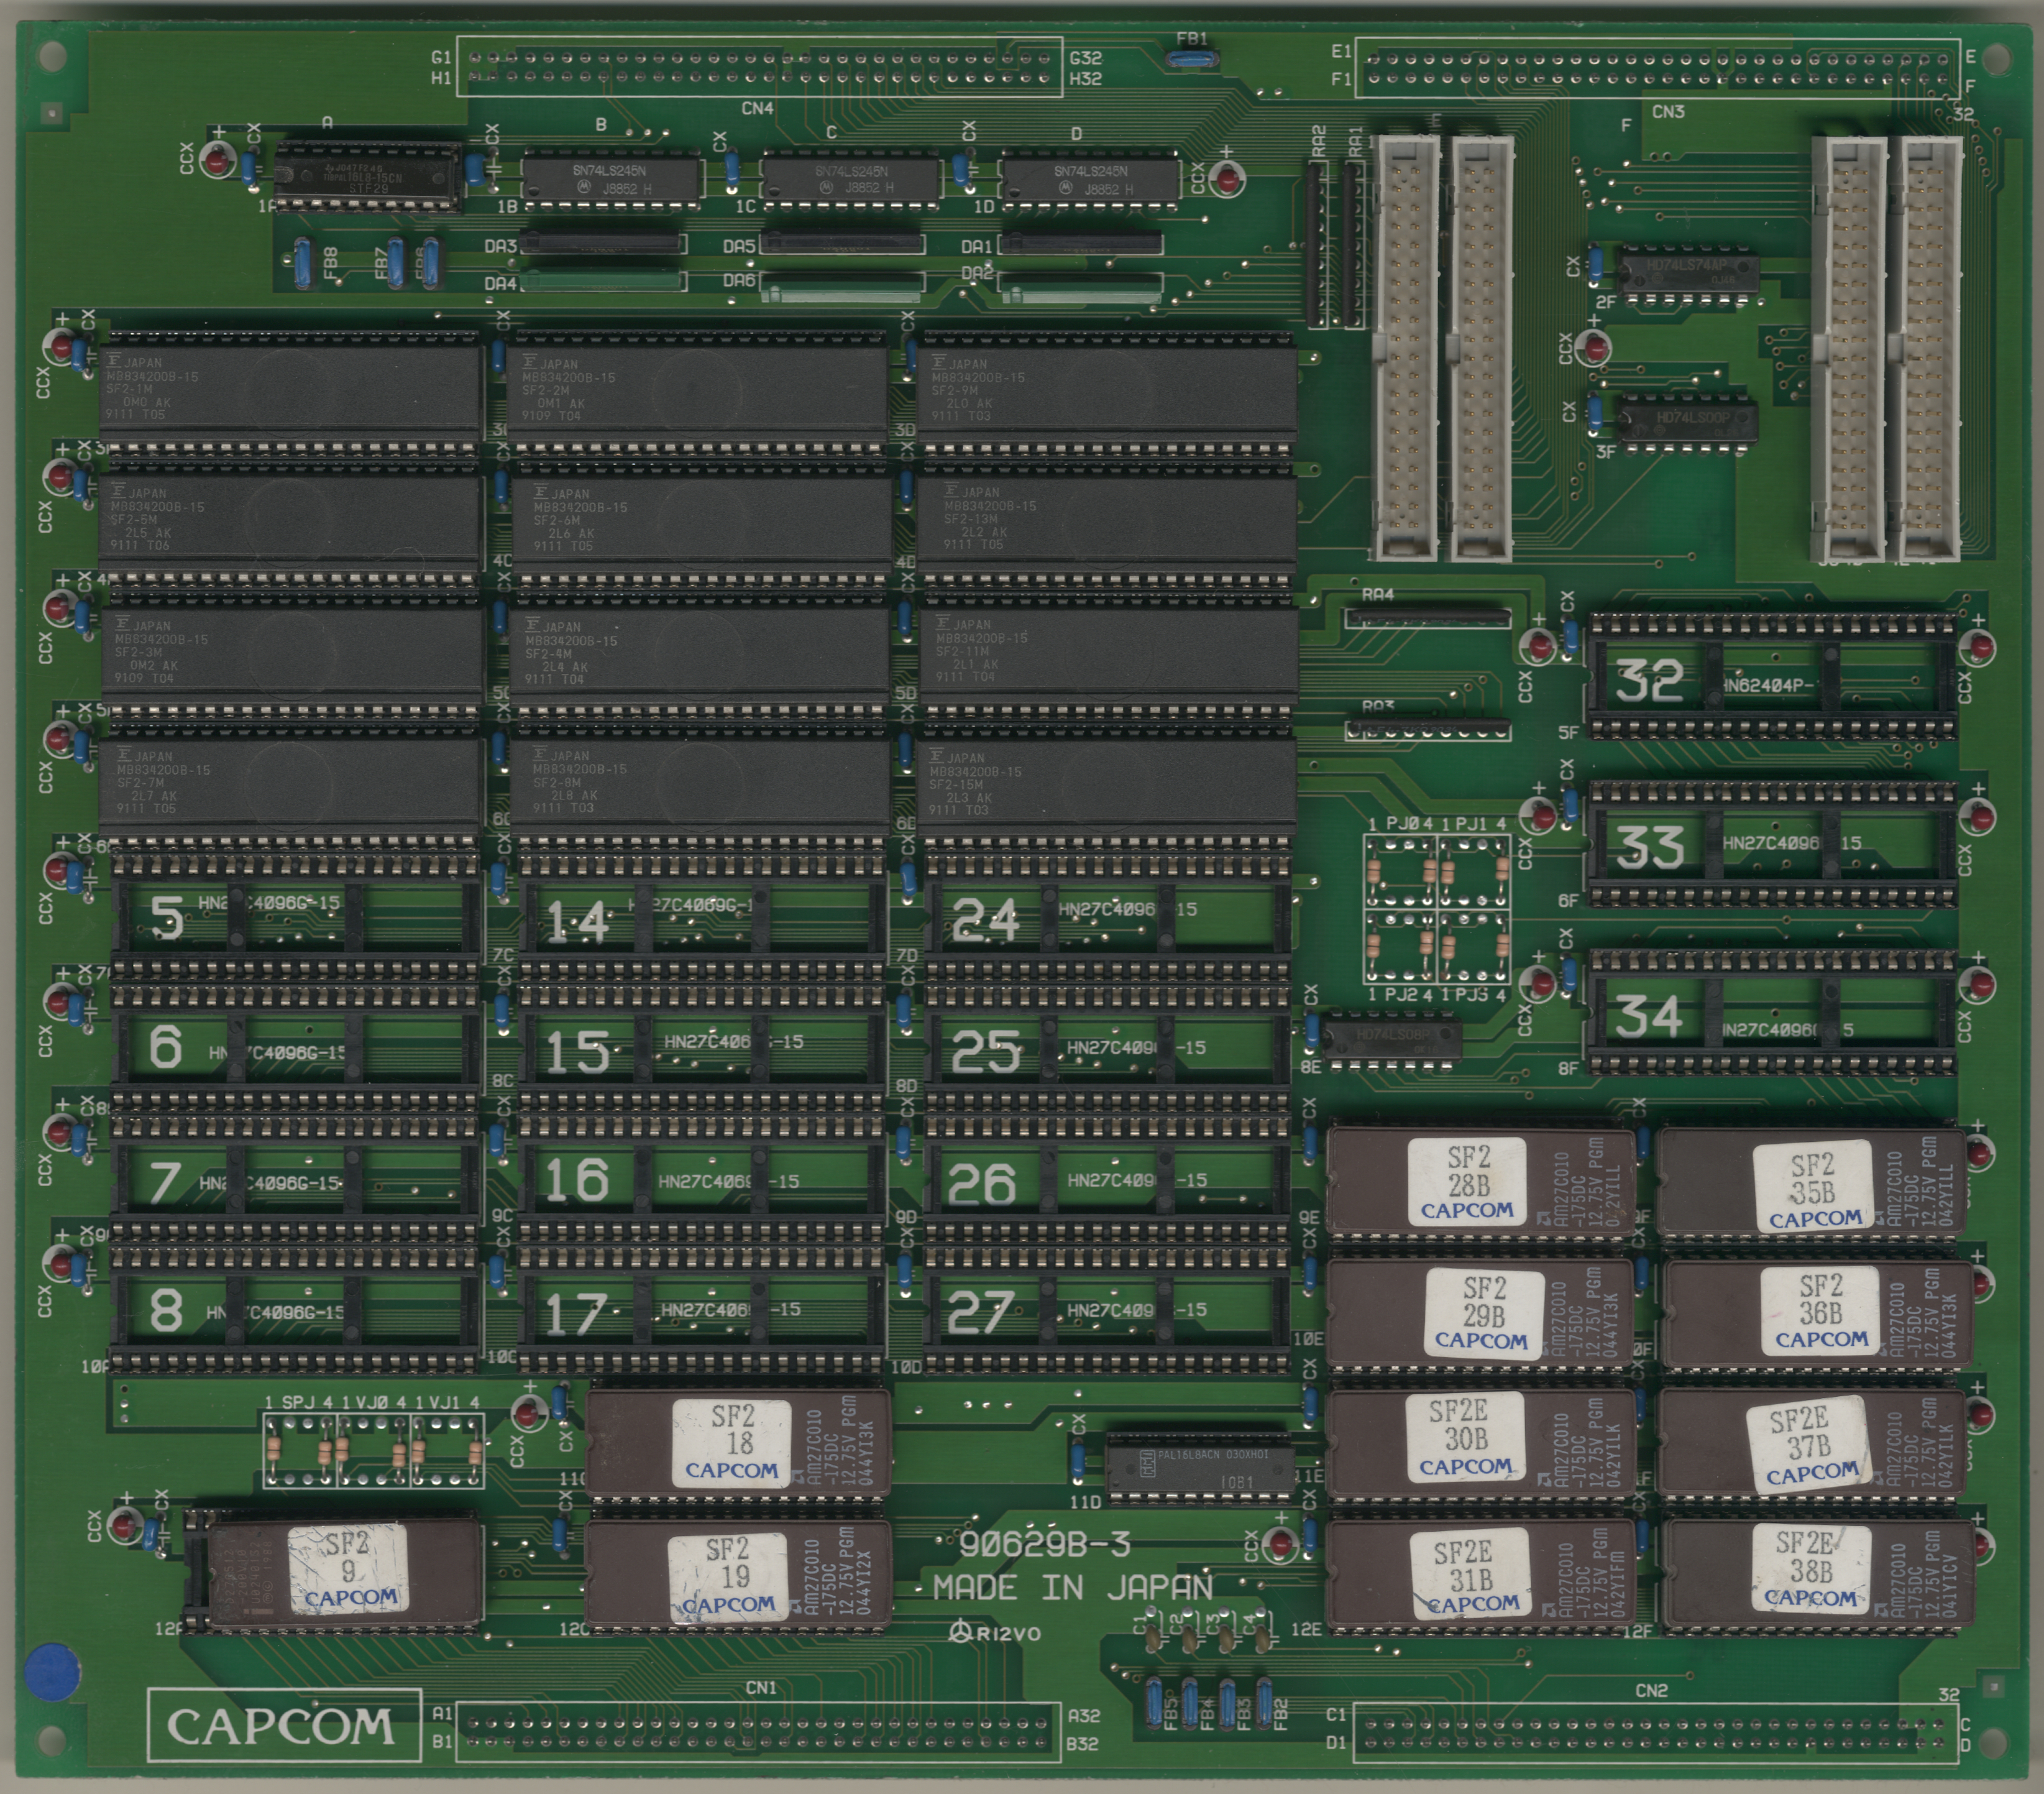The width and height of the screenshot is (2044, 1794).
Task: Click the 'CN2' connector label
Action: pyautogui.click(x=1651, y=1690)
